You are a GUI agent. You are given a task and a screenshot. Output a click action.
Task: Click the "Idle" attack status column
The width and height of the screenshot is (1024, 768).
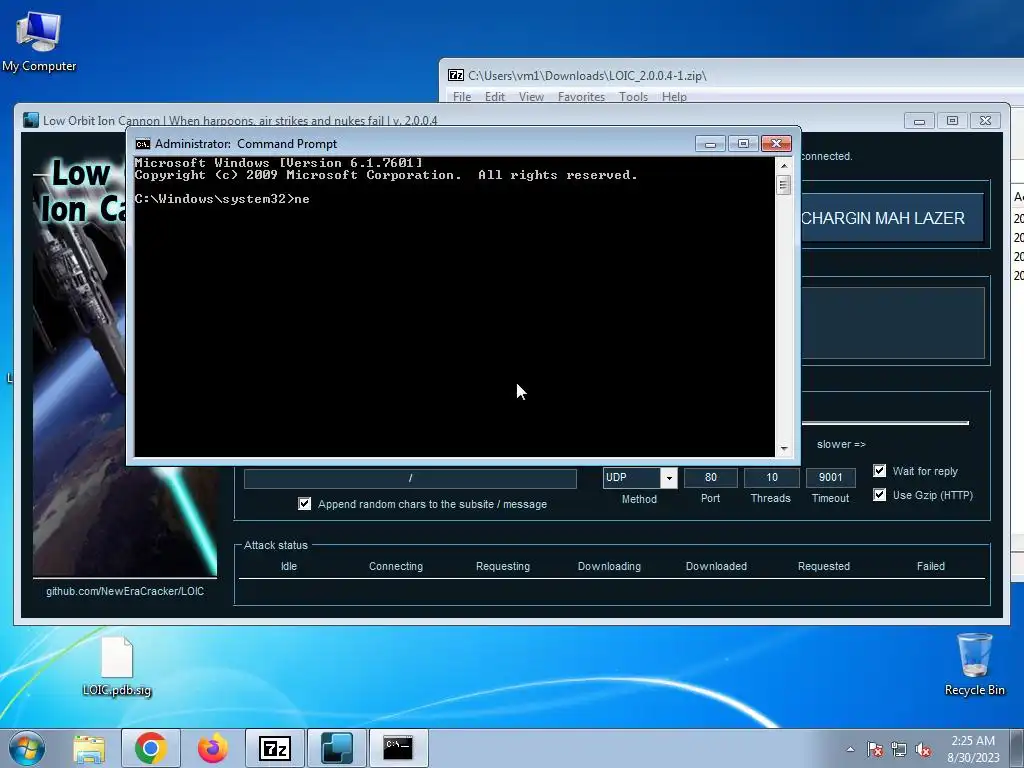[x=289, y=566]
